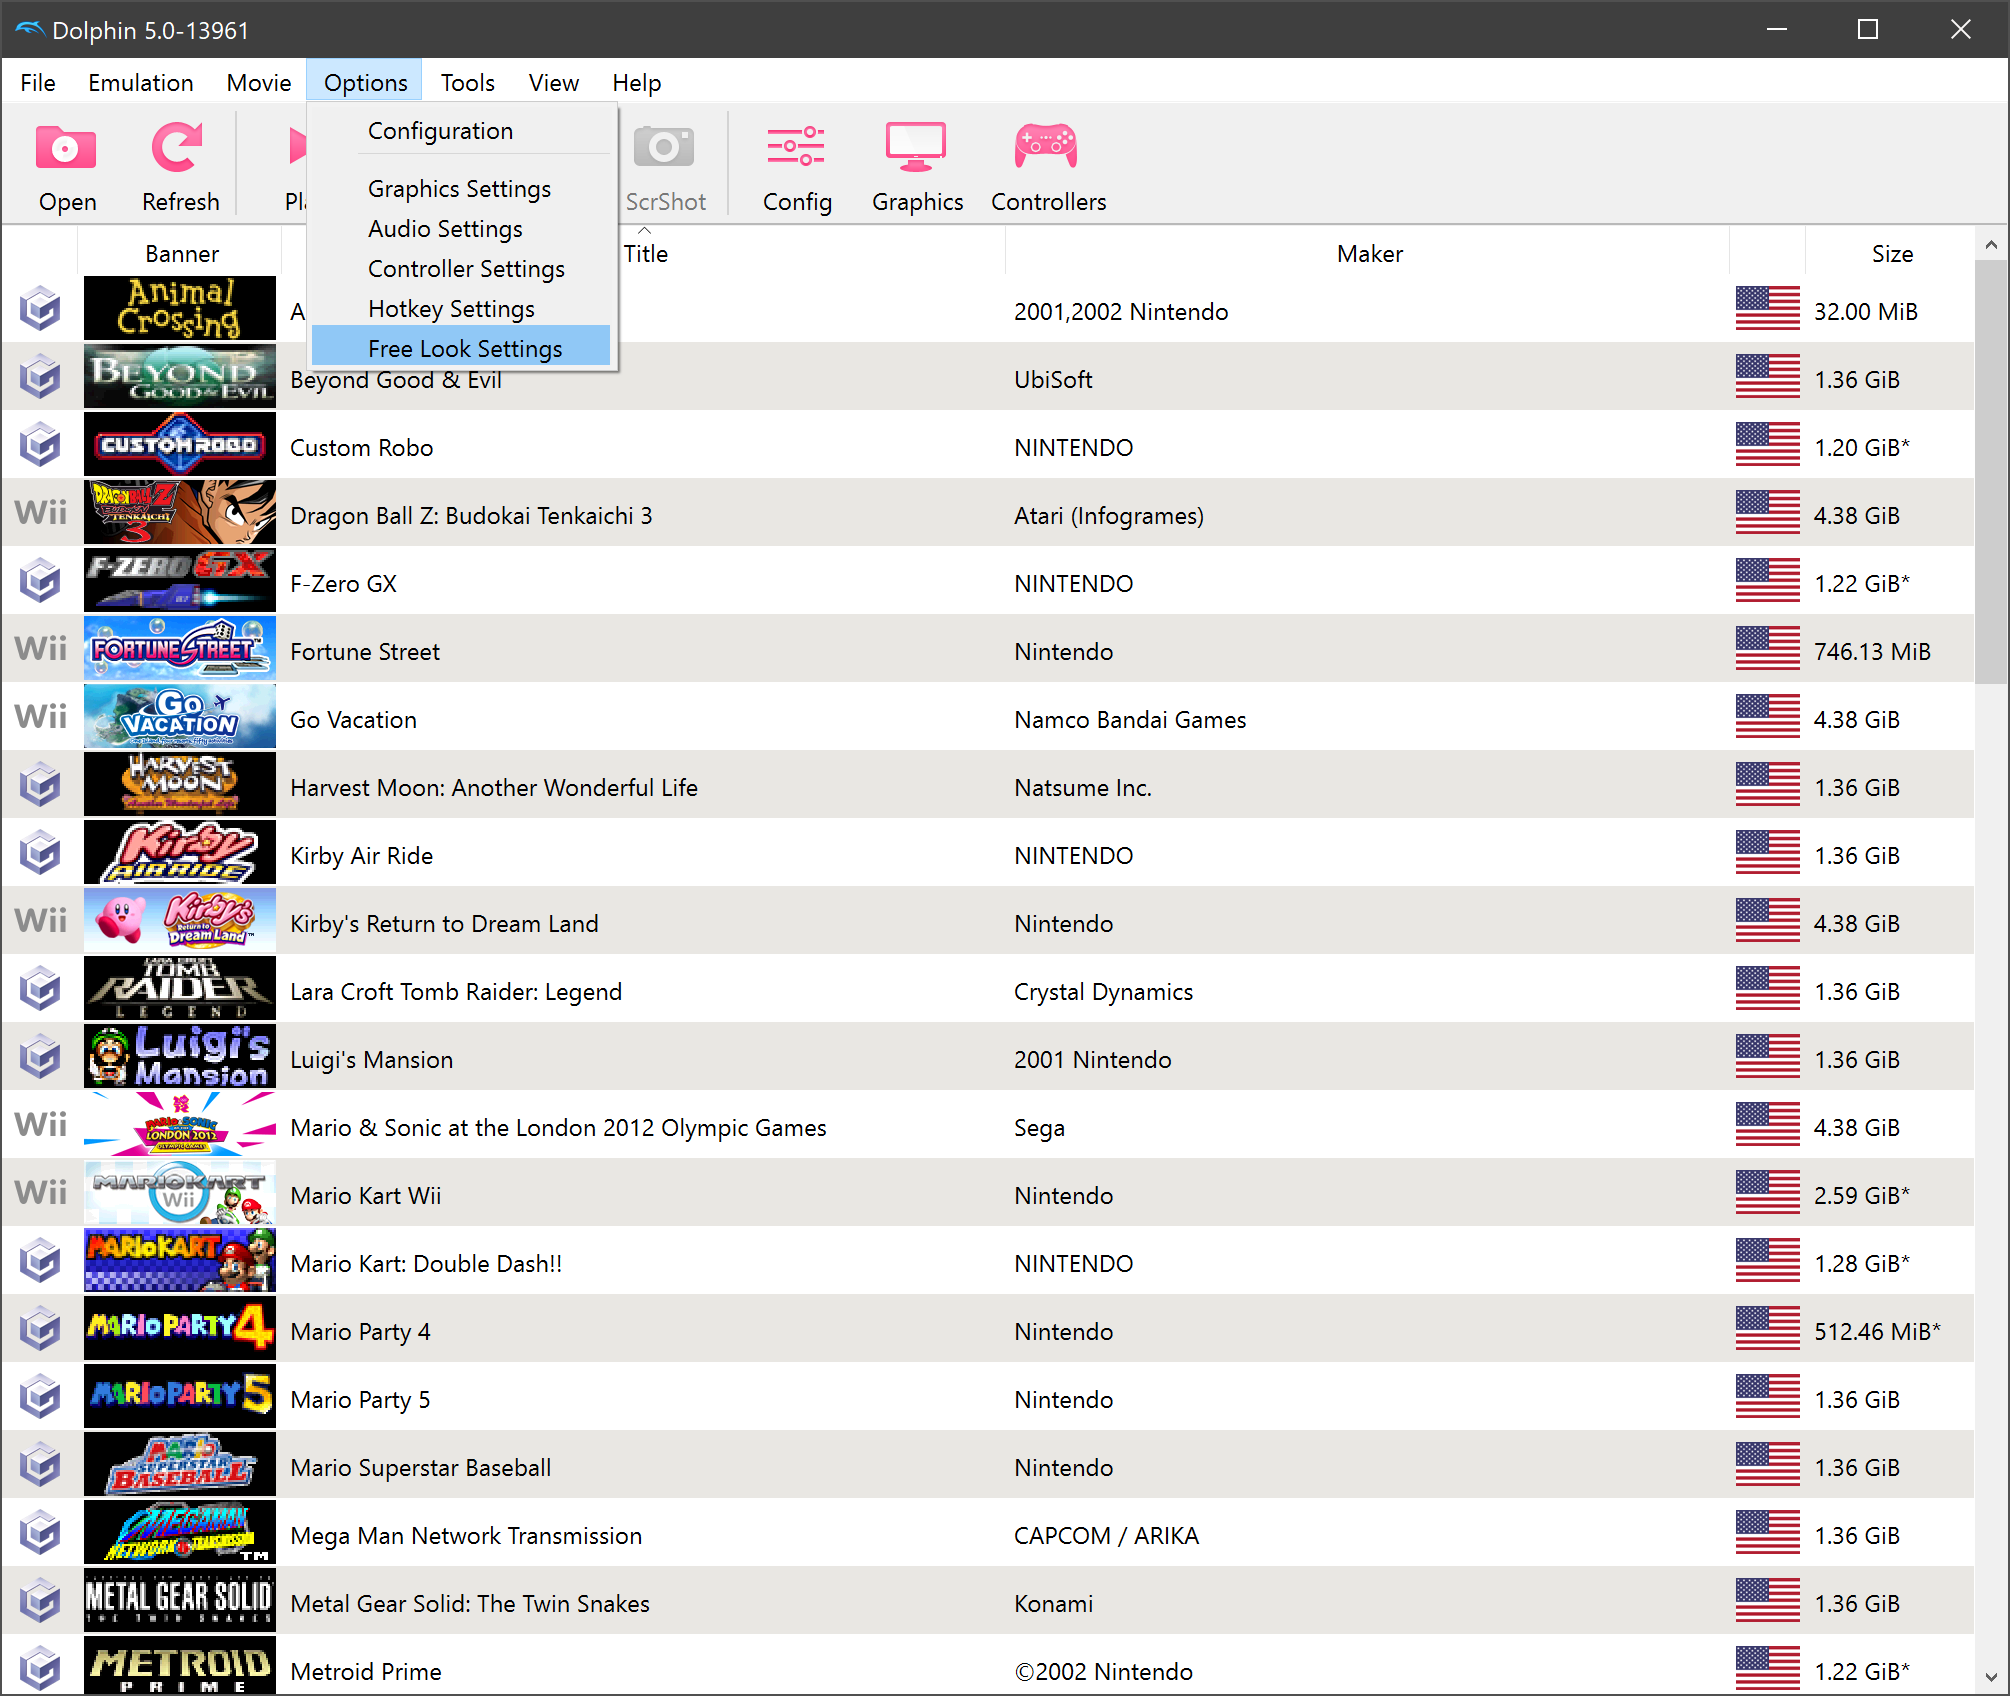Click the Refresh game list icon

[x=178, y=148]
